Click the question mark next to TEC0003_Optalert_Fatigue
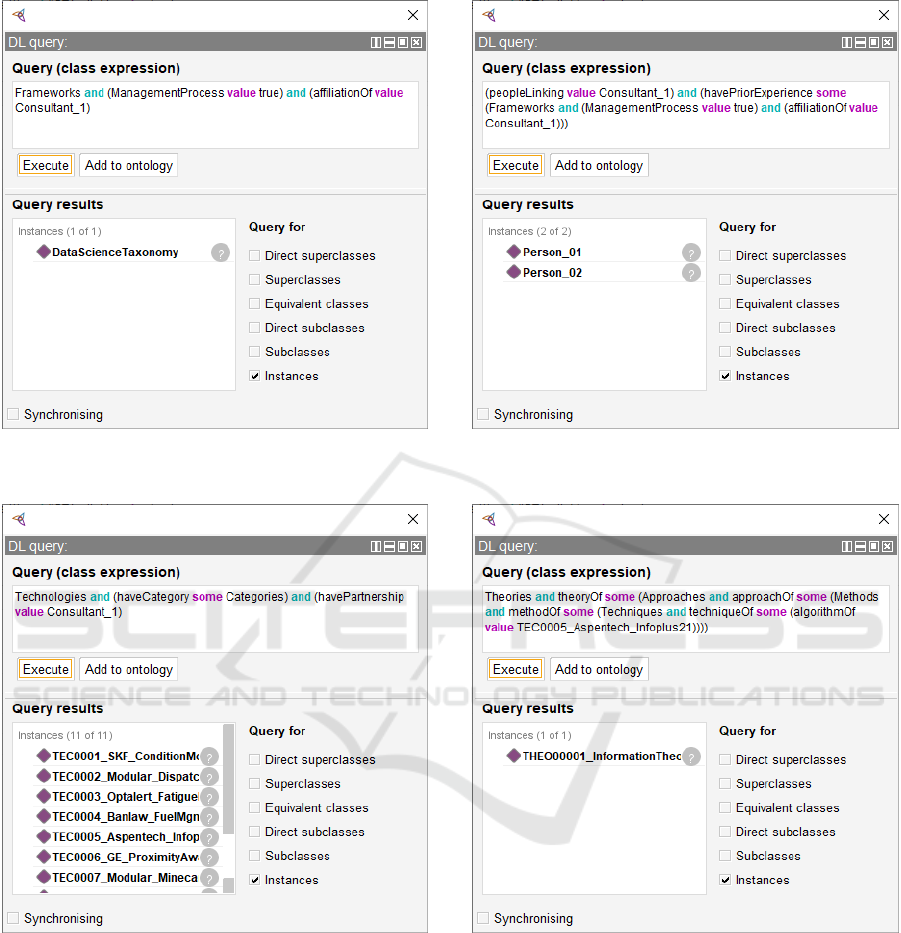This screenshot has width=901, height=933. click(209, 797)
